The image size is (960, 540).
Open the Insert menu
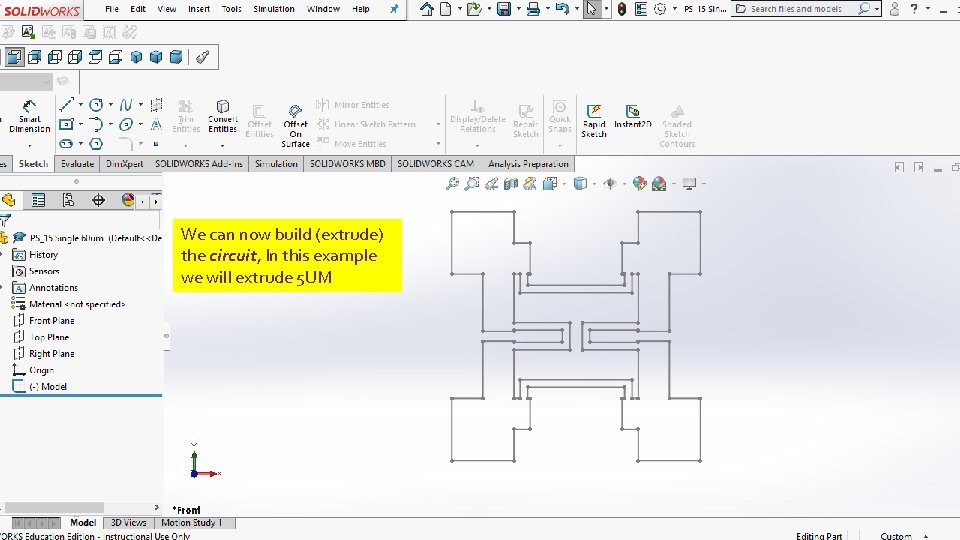pos(199,9)
